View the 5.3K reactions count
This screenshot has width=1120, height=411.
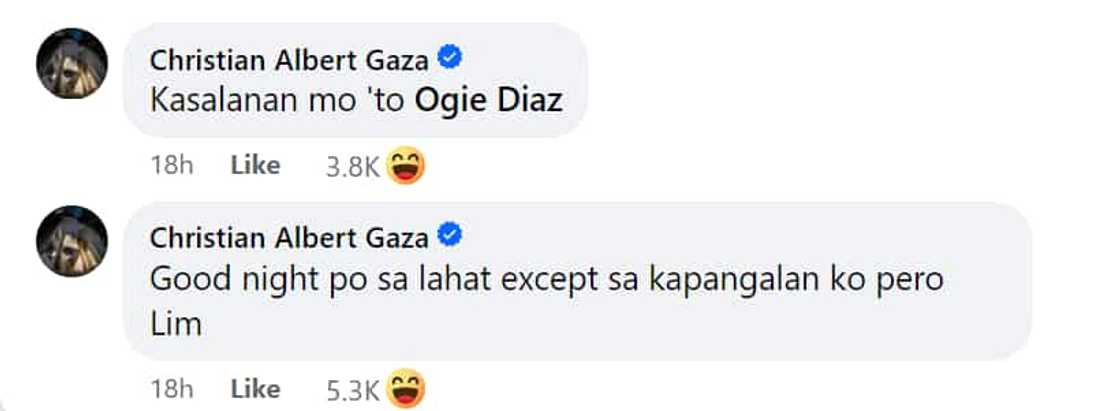[x=352, y=390]
